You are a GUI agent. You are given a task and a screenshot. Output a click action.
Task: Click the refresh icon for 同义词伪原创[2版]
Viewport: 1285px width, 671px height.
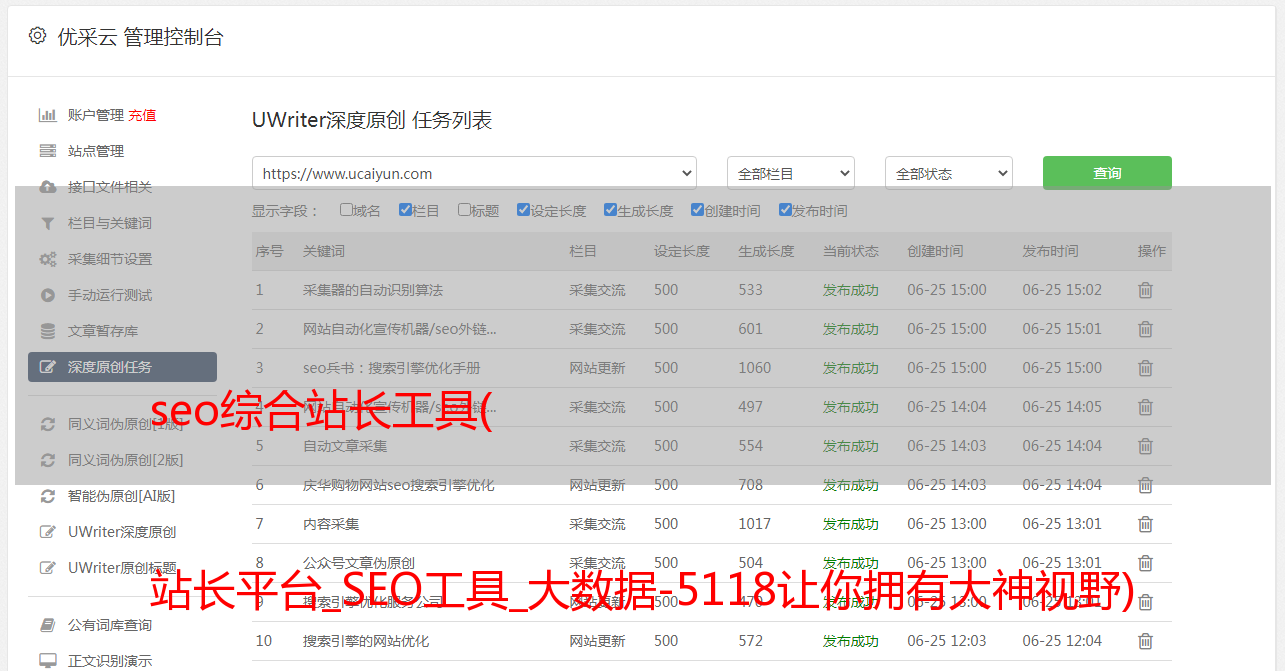coord(47,460)
